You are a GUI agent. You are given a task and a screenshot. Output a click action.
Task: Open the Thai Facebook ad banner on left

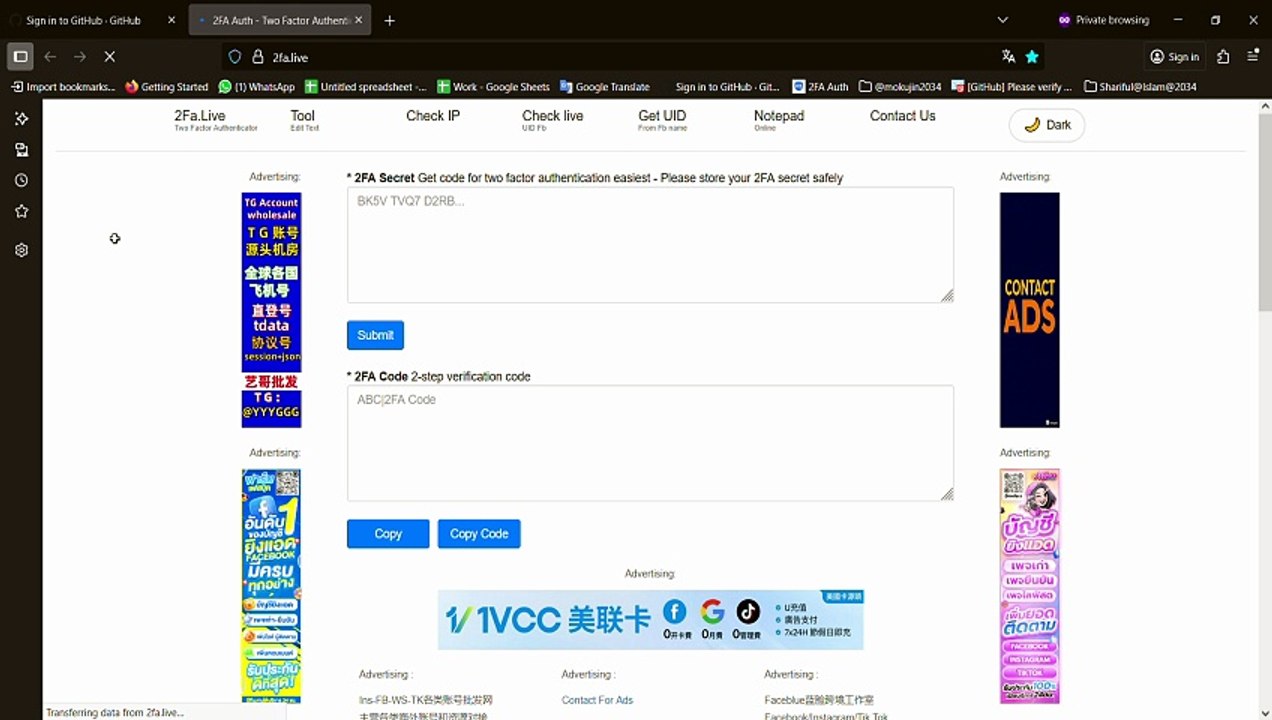271,586
